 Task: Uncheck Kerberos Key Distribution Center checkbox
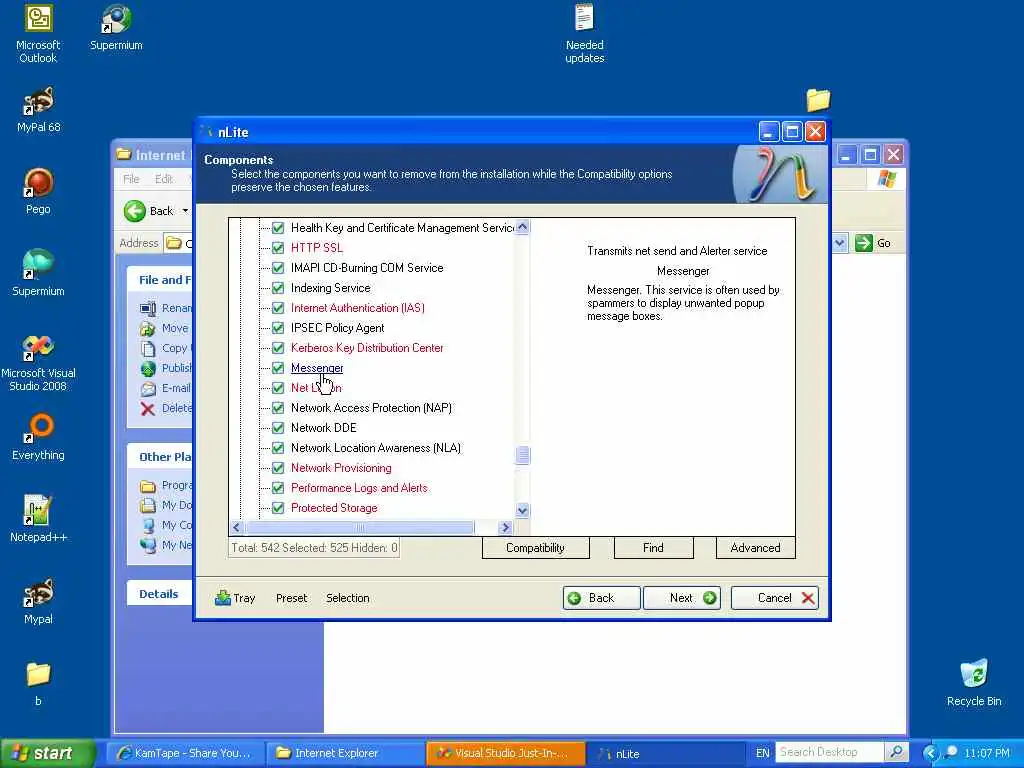278,347
